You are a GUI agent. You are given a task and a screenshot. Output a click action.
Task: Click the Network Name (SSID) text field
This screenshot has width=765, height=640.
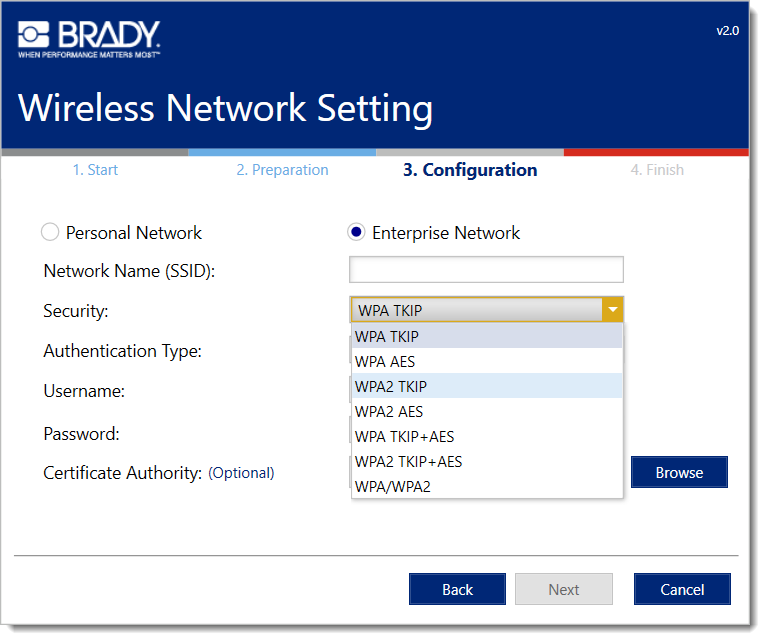pyautogui.click(x=486, y=270)
